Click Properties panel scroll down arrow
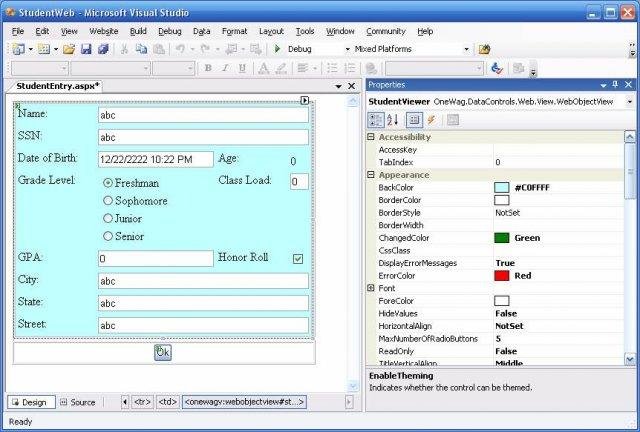This screenshot has height=432, width=640. click(630, 359)
